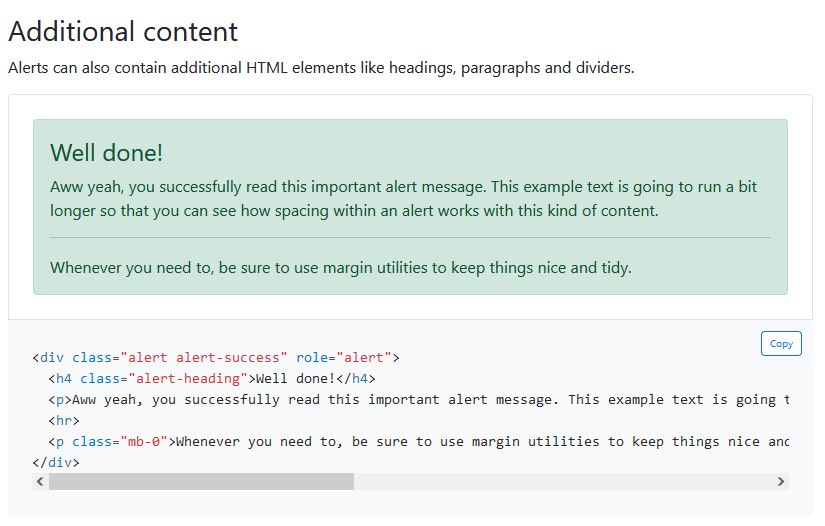
Task: Click the intro sentence about additional HTML elements
Action: click(x=321, y=68)
